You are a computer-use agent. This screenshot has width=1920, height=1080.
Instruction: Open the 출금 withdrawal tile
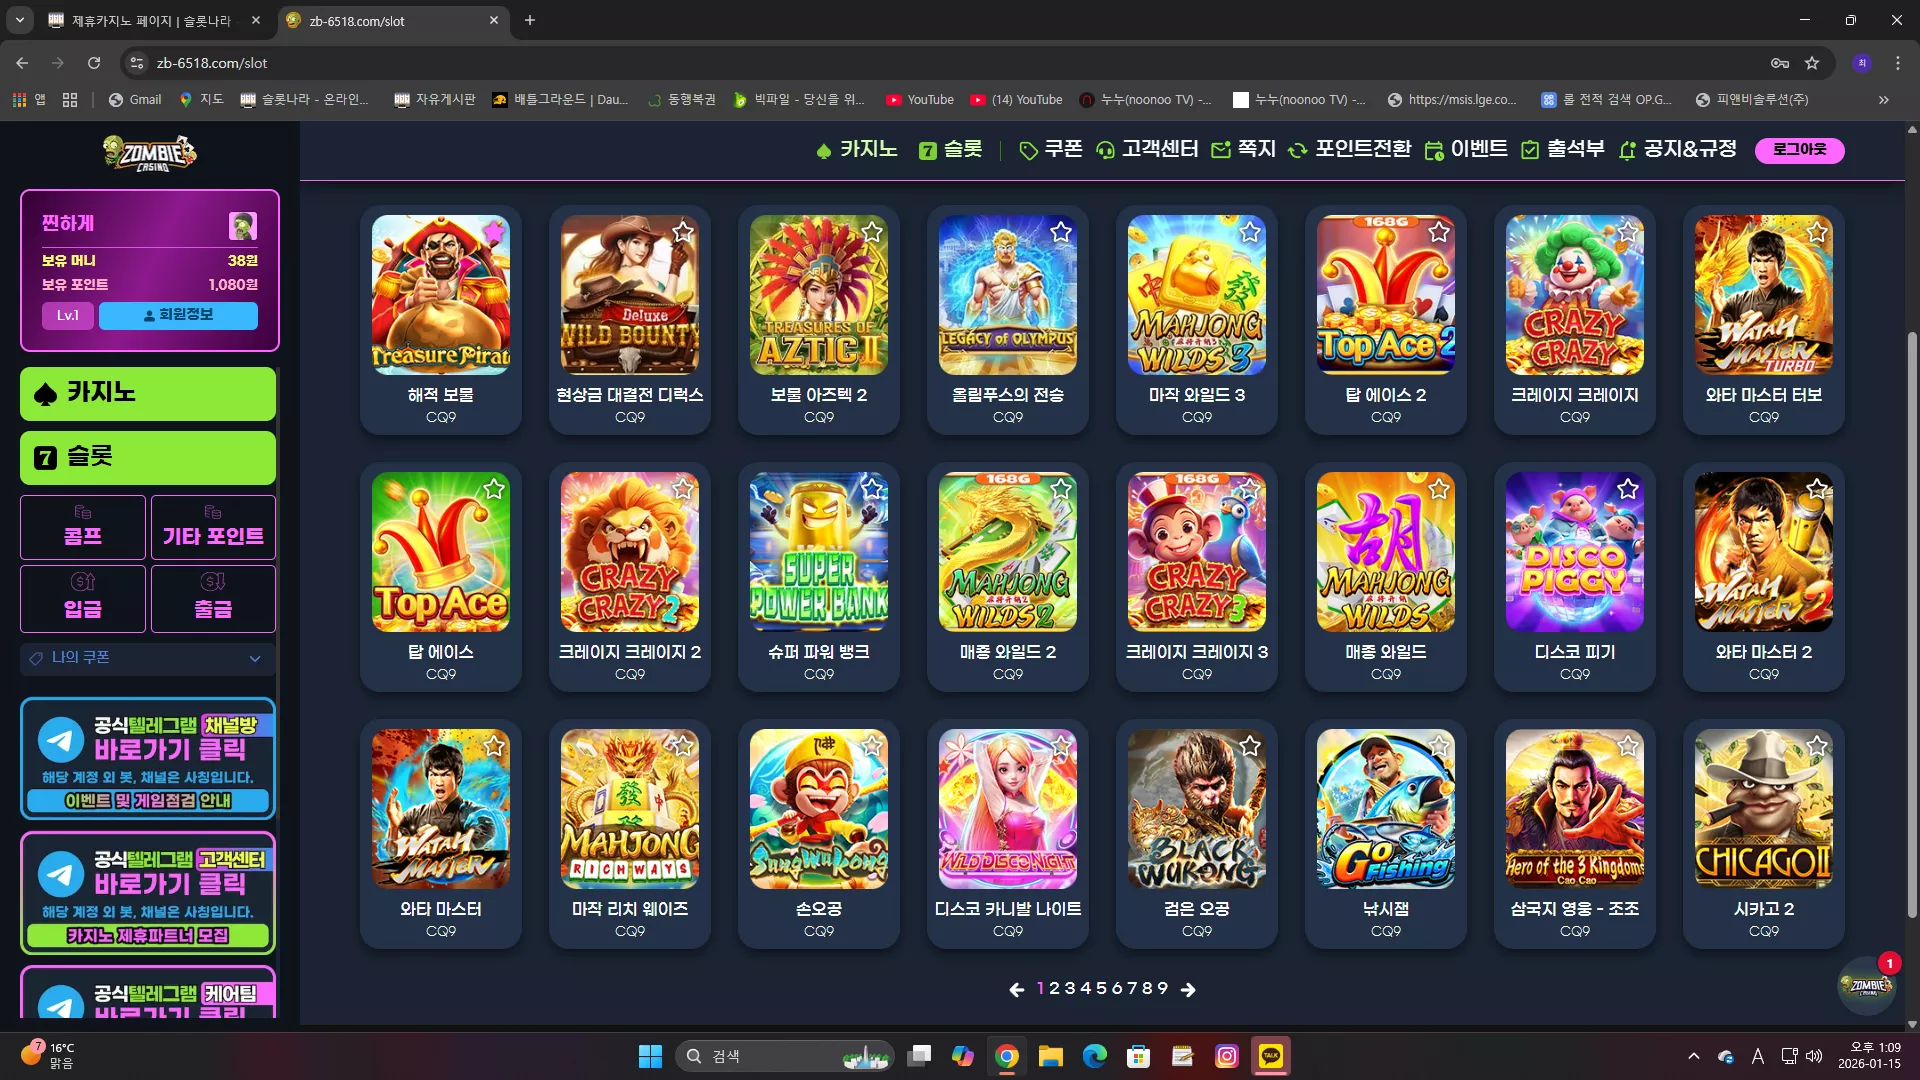(213, 598)
